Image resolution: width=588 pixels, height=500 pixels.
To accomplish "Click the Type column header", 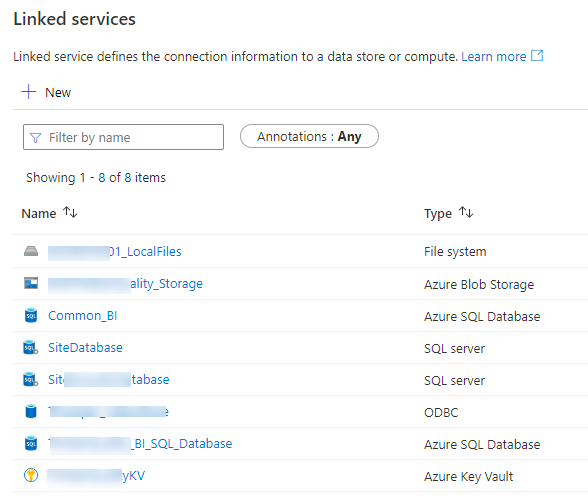I will click(438, 213).
